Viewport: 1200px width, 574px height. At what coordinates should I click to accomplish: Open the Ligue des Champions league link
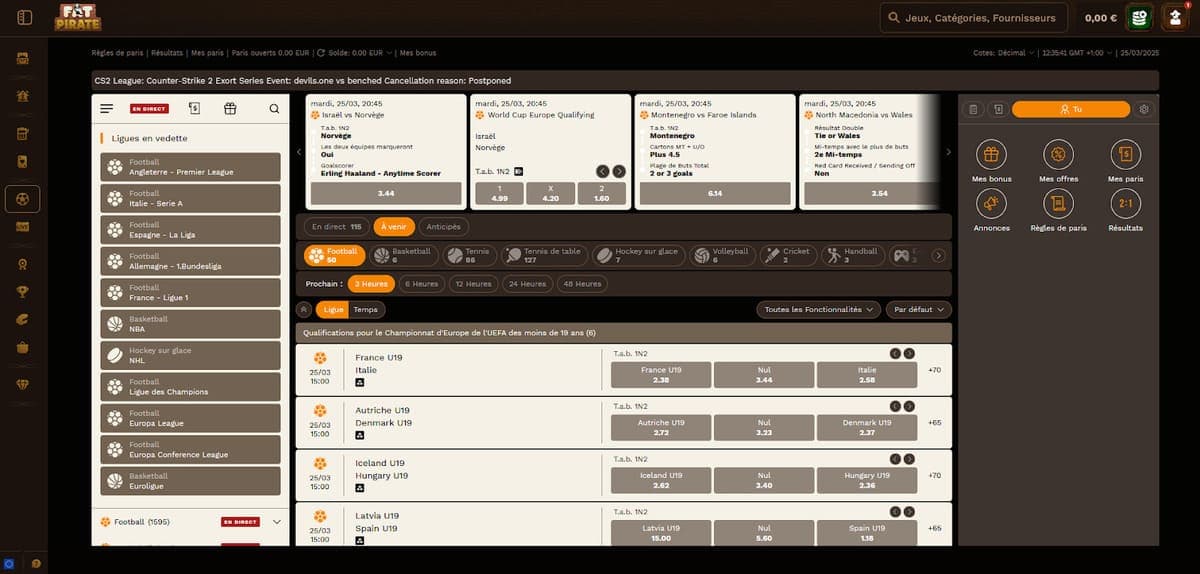pos(191,387)
